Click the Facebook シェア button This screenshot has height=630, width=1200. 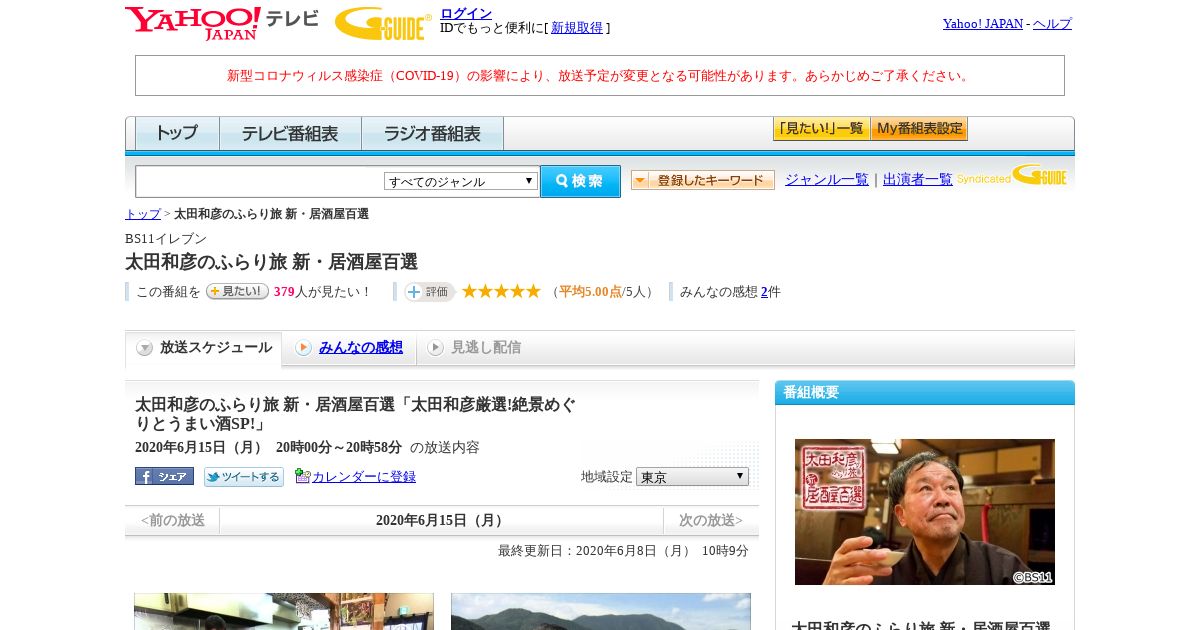[164, 476]
